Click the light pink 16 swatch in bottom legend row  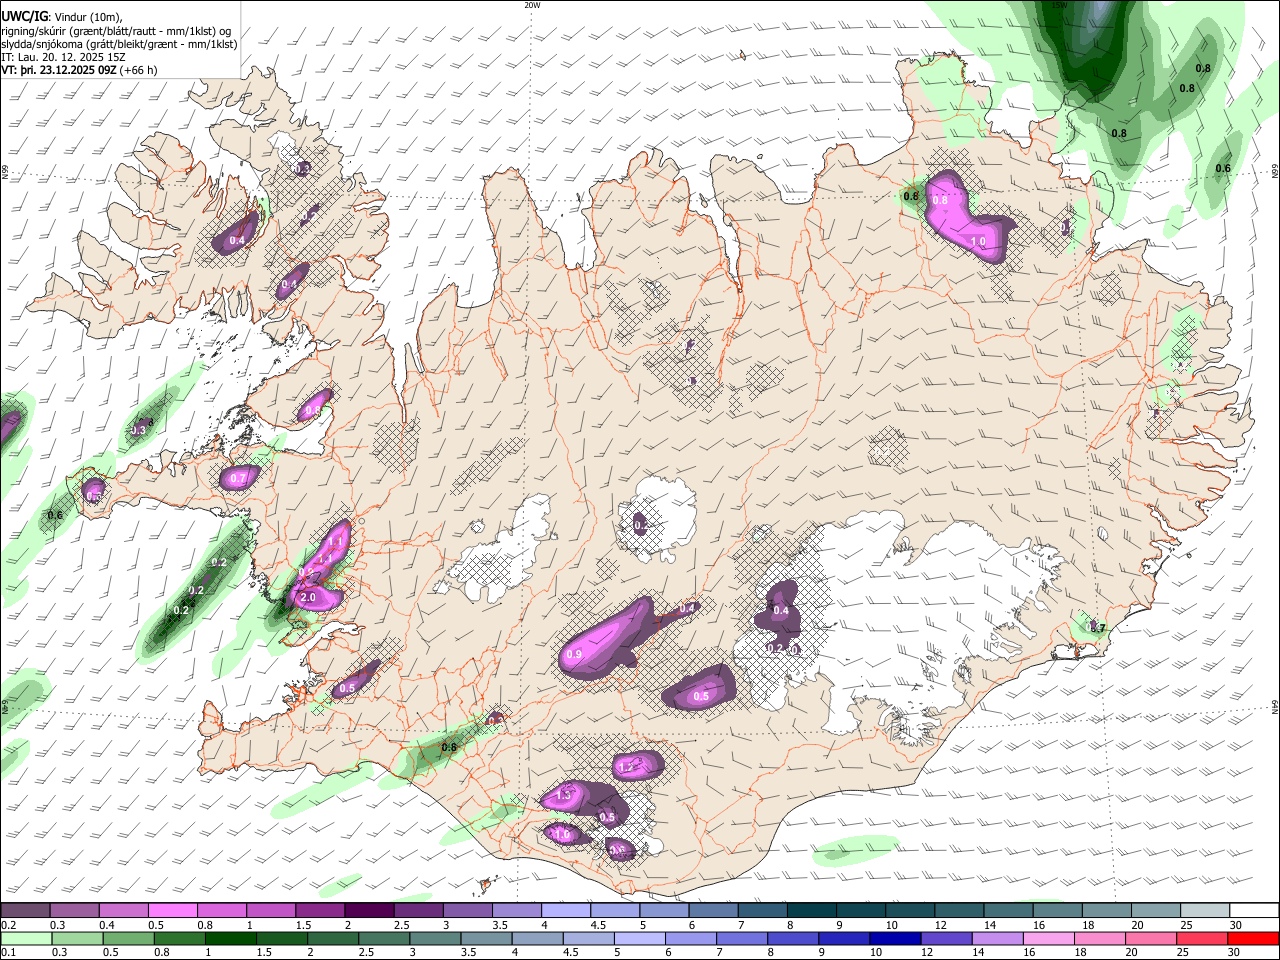point(1049,938)
